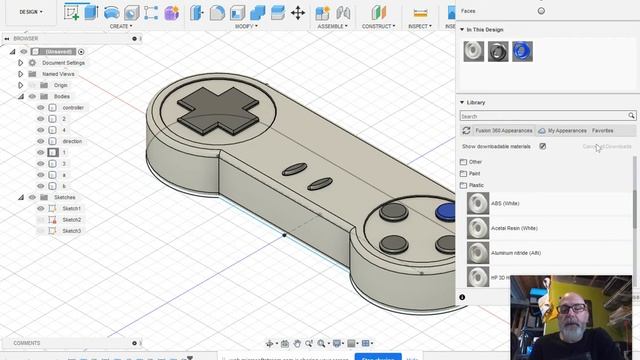Select the purple Create Form tool
Image resolution: width=640 pixels, height=360 pixels.
[x=171, y=13]
